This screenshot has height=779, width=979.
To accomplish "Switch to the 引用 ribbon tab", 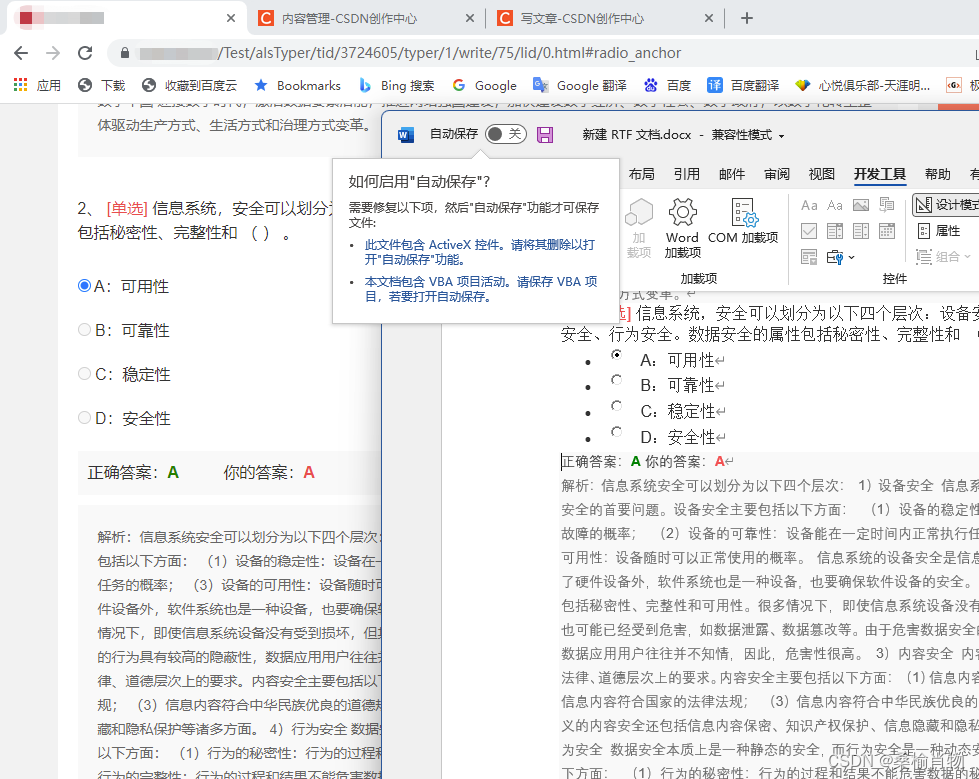I will (x=687, y=174).
